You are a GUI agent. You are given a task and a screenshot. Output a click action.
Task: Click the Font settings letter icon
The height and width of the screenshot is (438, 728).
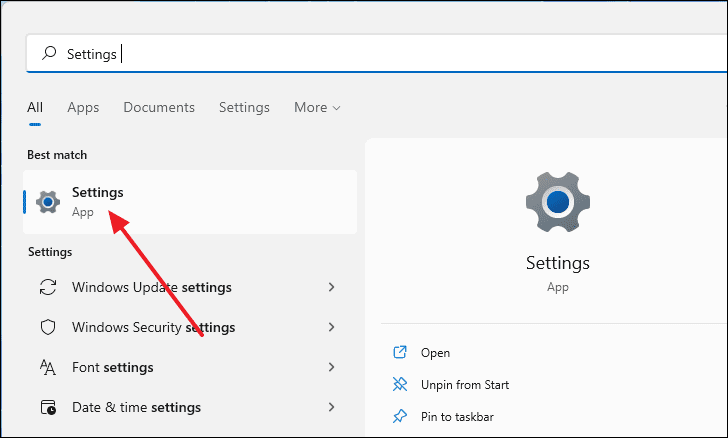pyautogui.click(x=48, y=367)
